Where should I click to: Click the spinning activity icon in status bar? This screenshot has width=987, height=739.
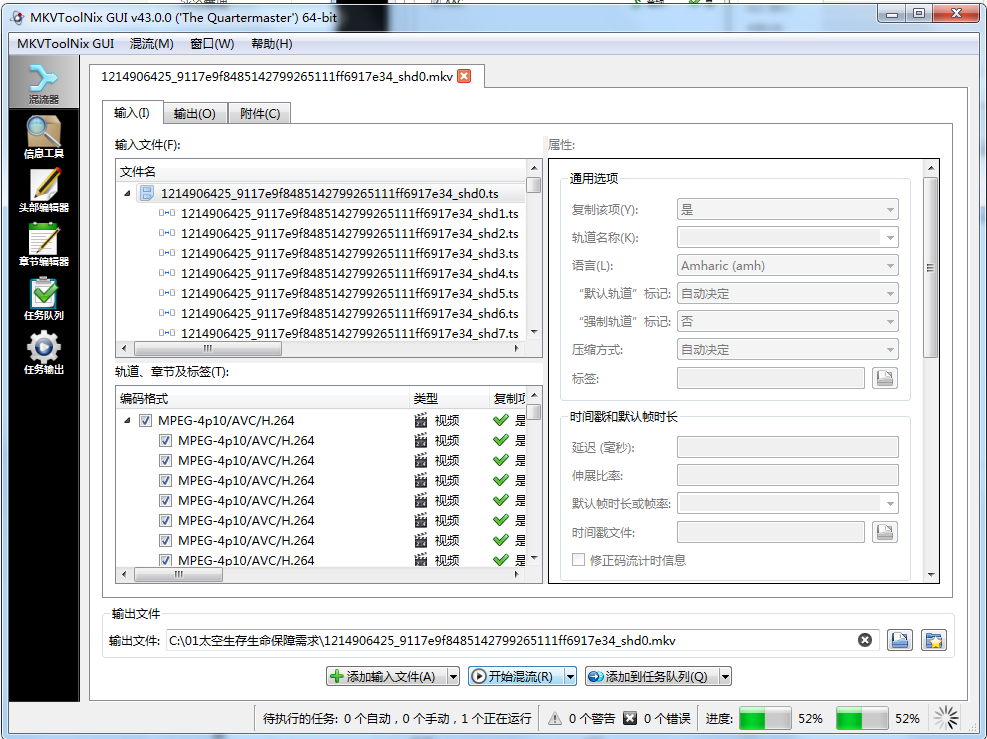click(x=946, y=718)
